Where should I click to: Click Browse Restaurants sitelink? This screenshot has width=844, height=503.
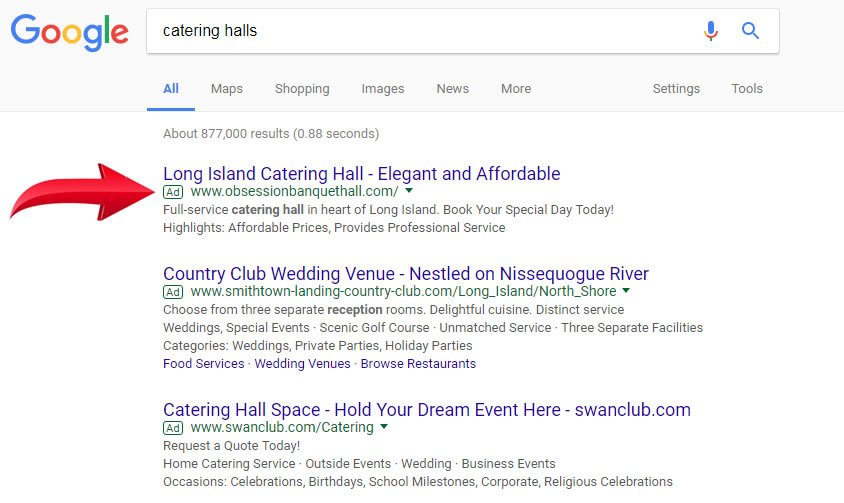418,364
